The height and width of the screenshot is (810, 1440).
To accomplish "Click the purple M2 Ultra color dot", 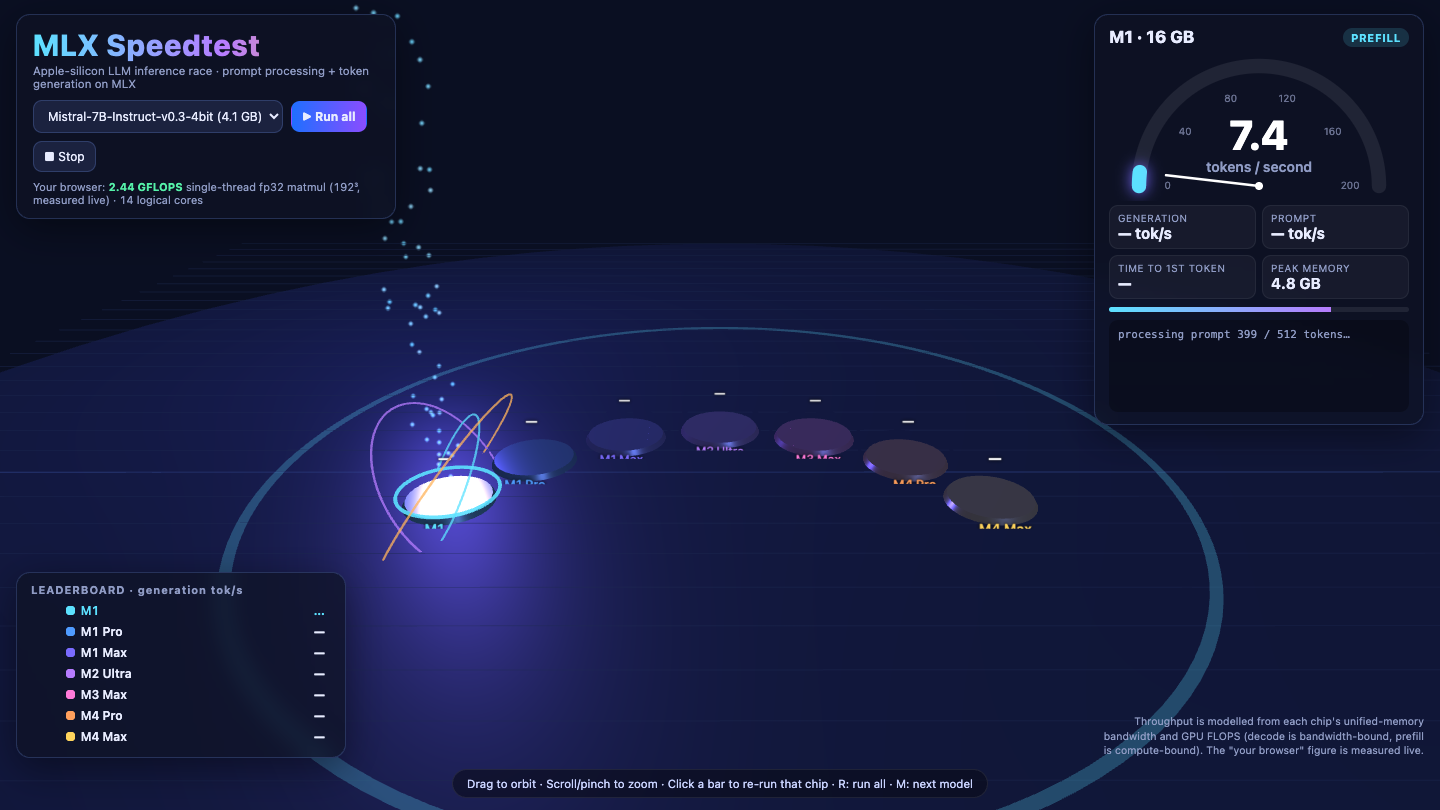I will point(71,674).
